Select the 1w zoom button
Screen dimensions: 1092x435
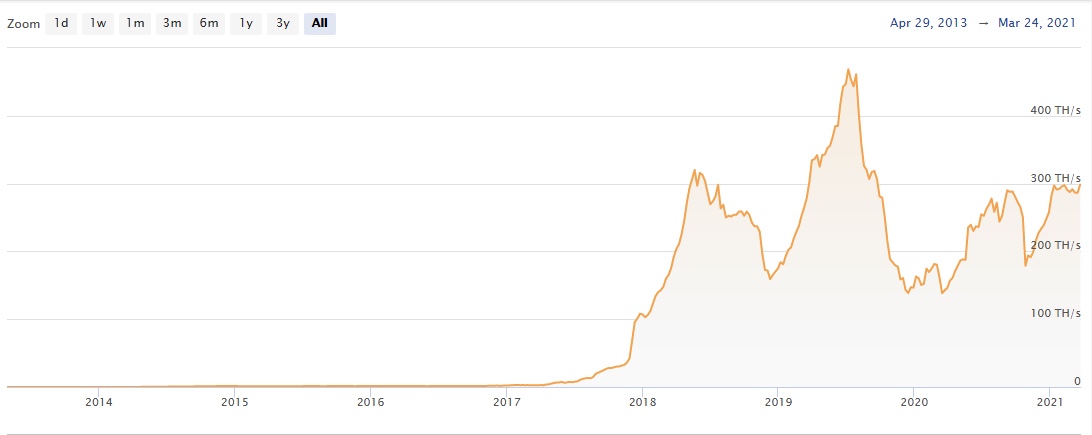(98, 23)
